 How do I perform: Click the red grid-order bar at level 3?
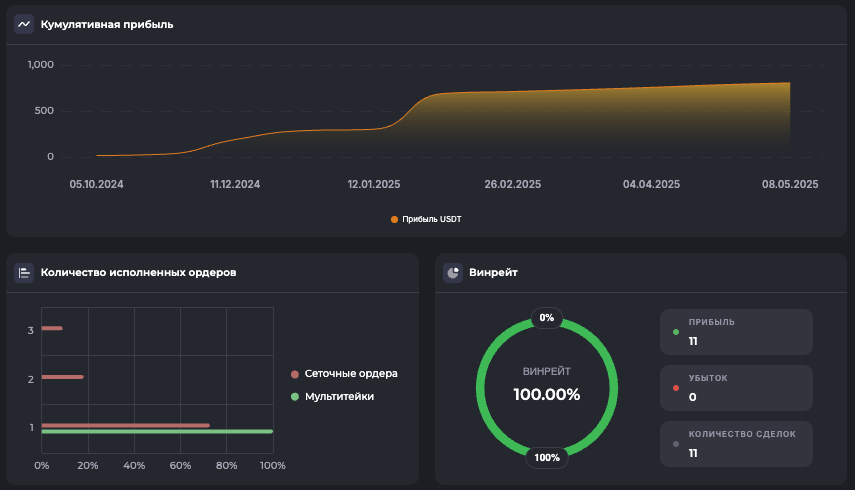(x=52, y=328)
